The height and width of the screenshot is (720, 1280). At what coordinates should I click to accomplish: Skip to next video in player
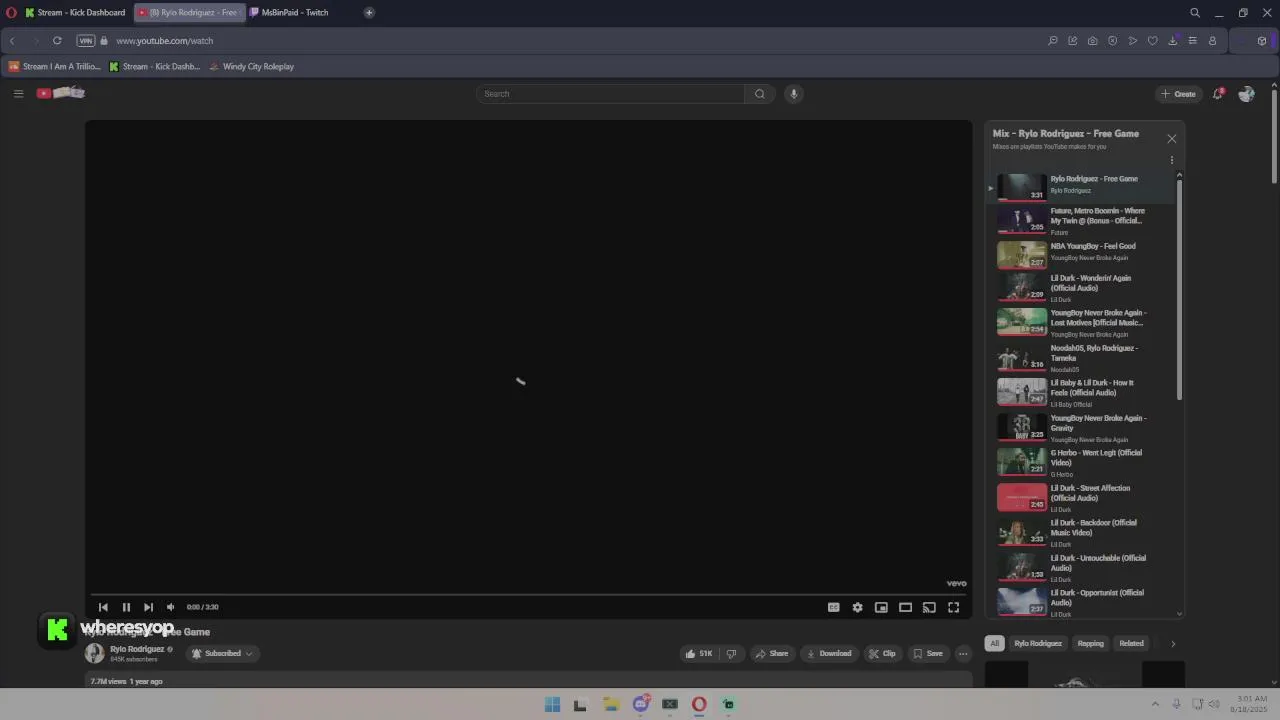pyautogui.click(x=148, y=607)
